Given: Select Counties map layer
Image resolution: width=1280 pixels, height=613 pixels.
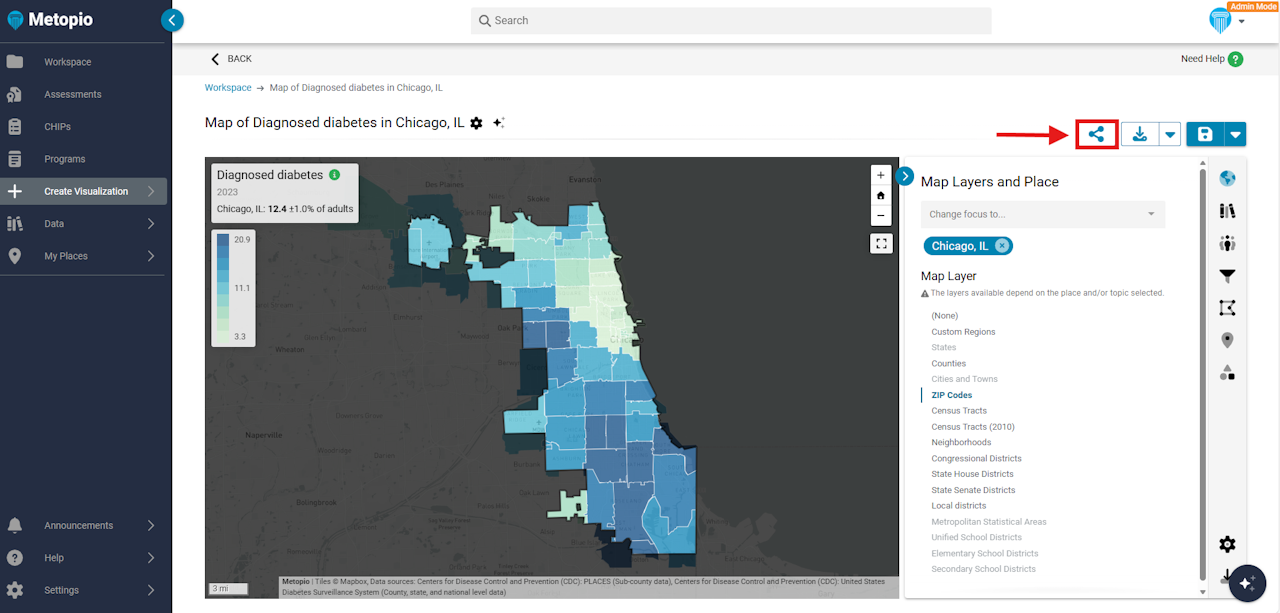Looking at the screenshot, I should pos(948,363).
